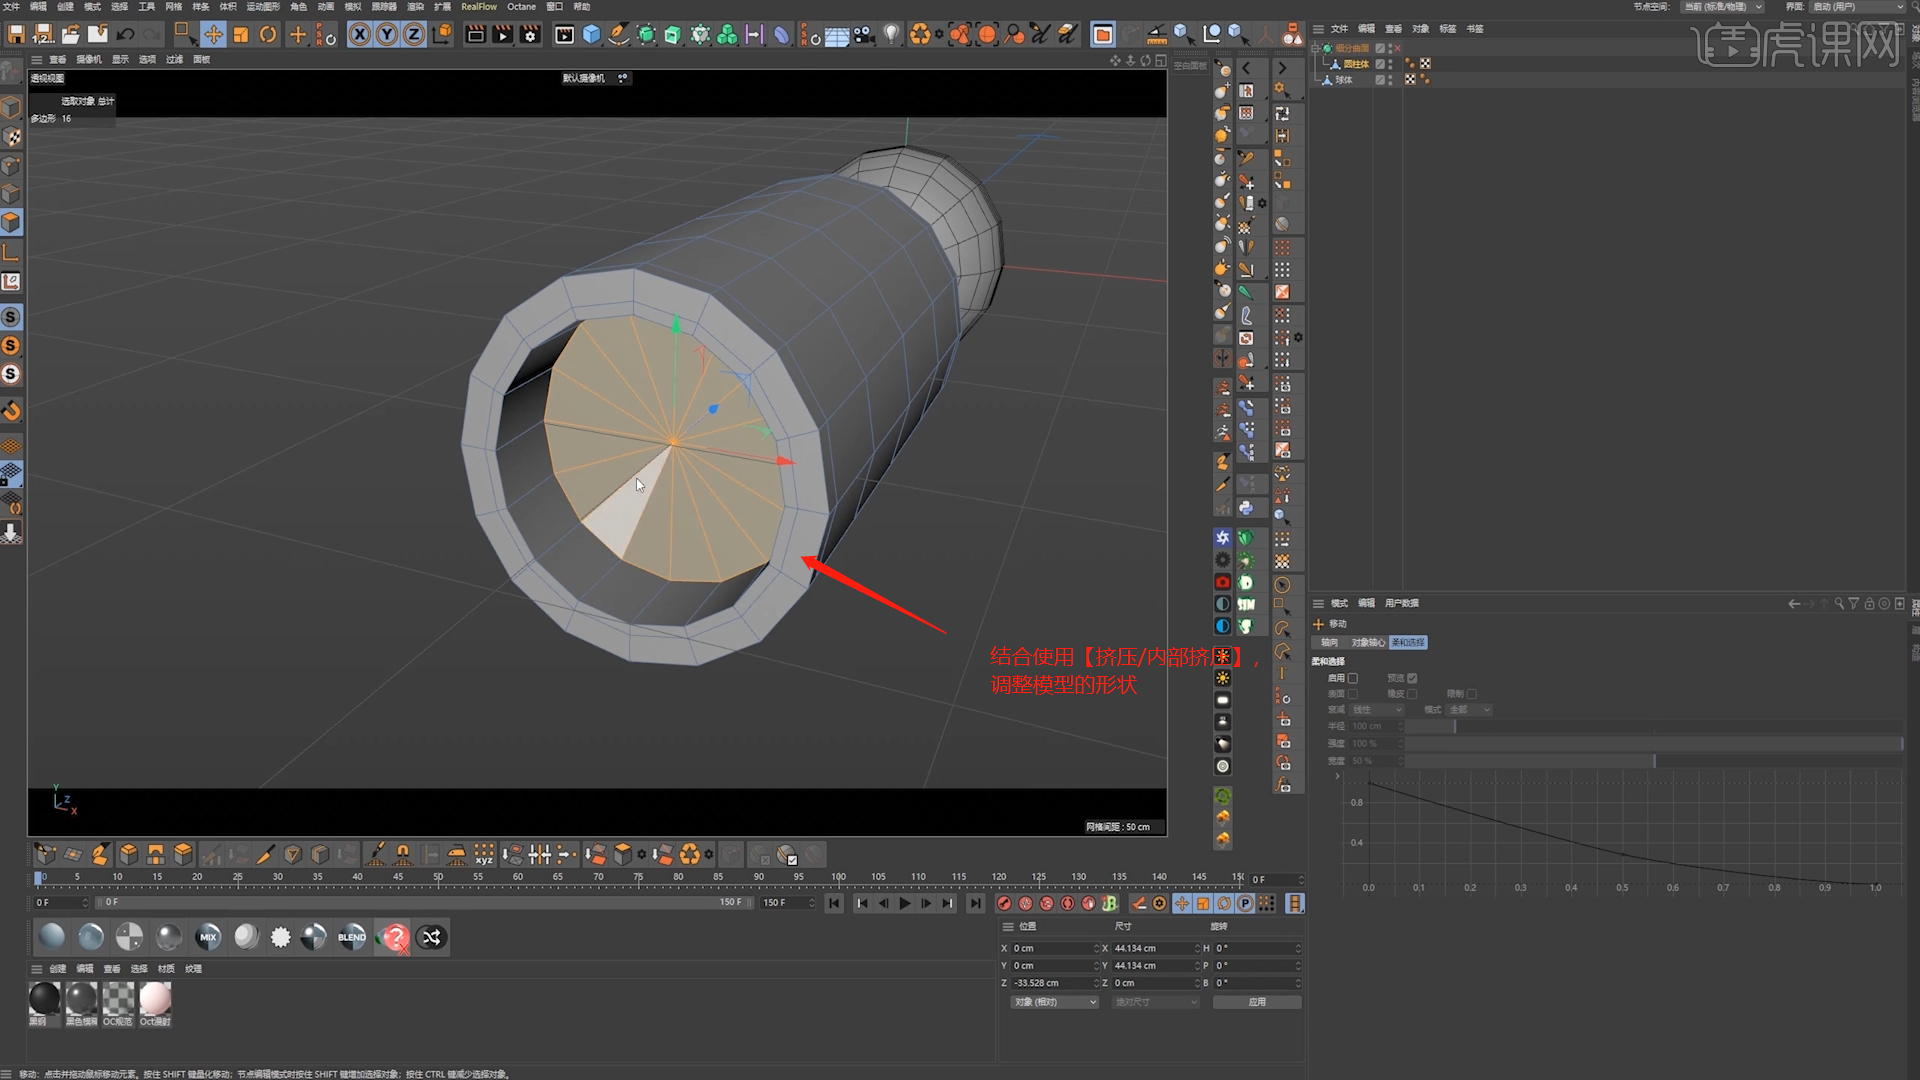Screen dimensions: 1920x1080
Task: Select the BLEND material preset
Action: pos(352,937)
